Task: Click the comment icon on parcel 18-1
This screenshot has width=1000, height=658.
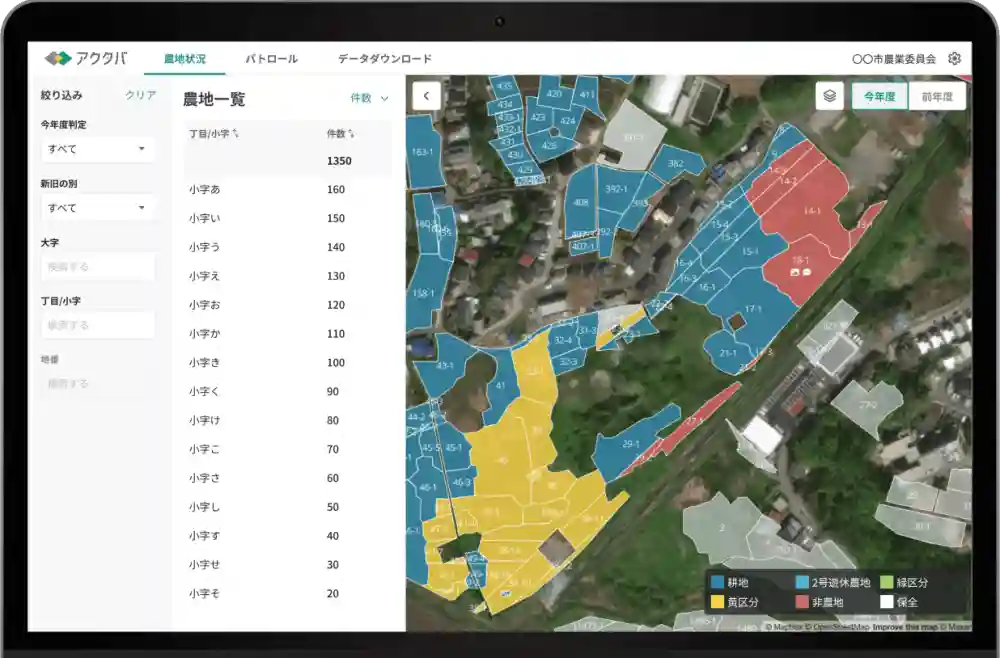Action: tap(807, 271)
